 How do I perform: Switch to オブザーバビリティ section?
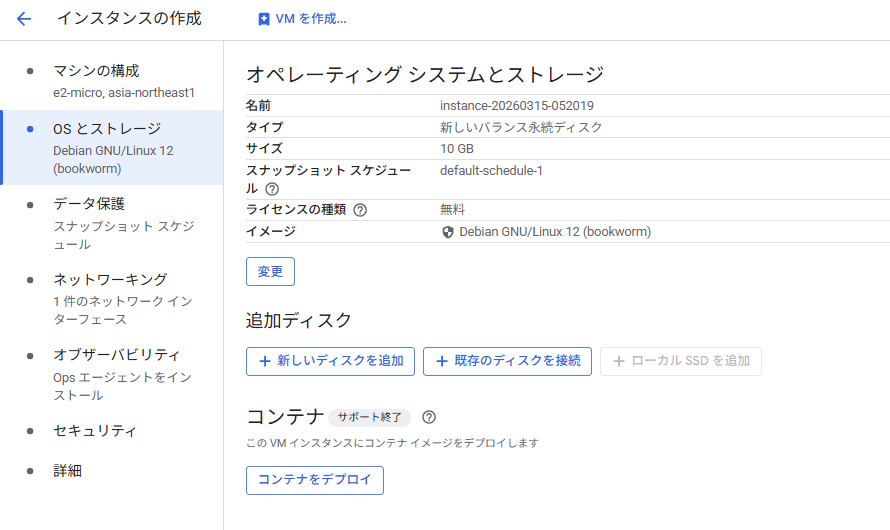(116, 355)
